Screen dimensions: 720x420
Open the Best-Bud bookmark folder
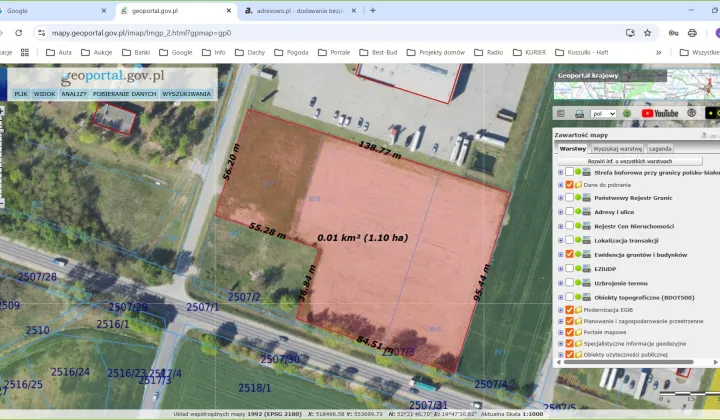(x=378, y=52)
